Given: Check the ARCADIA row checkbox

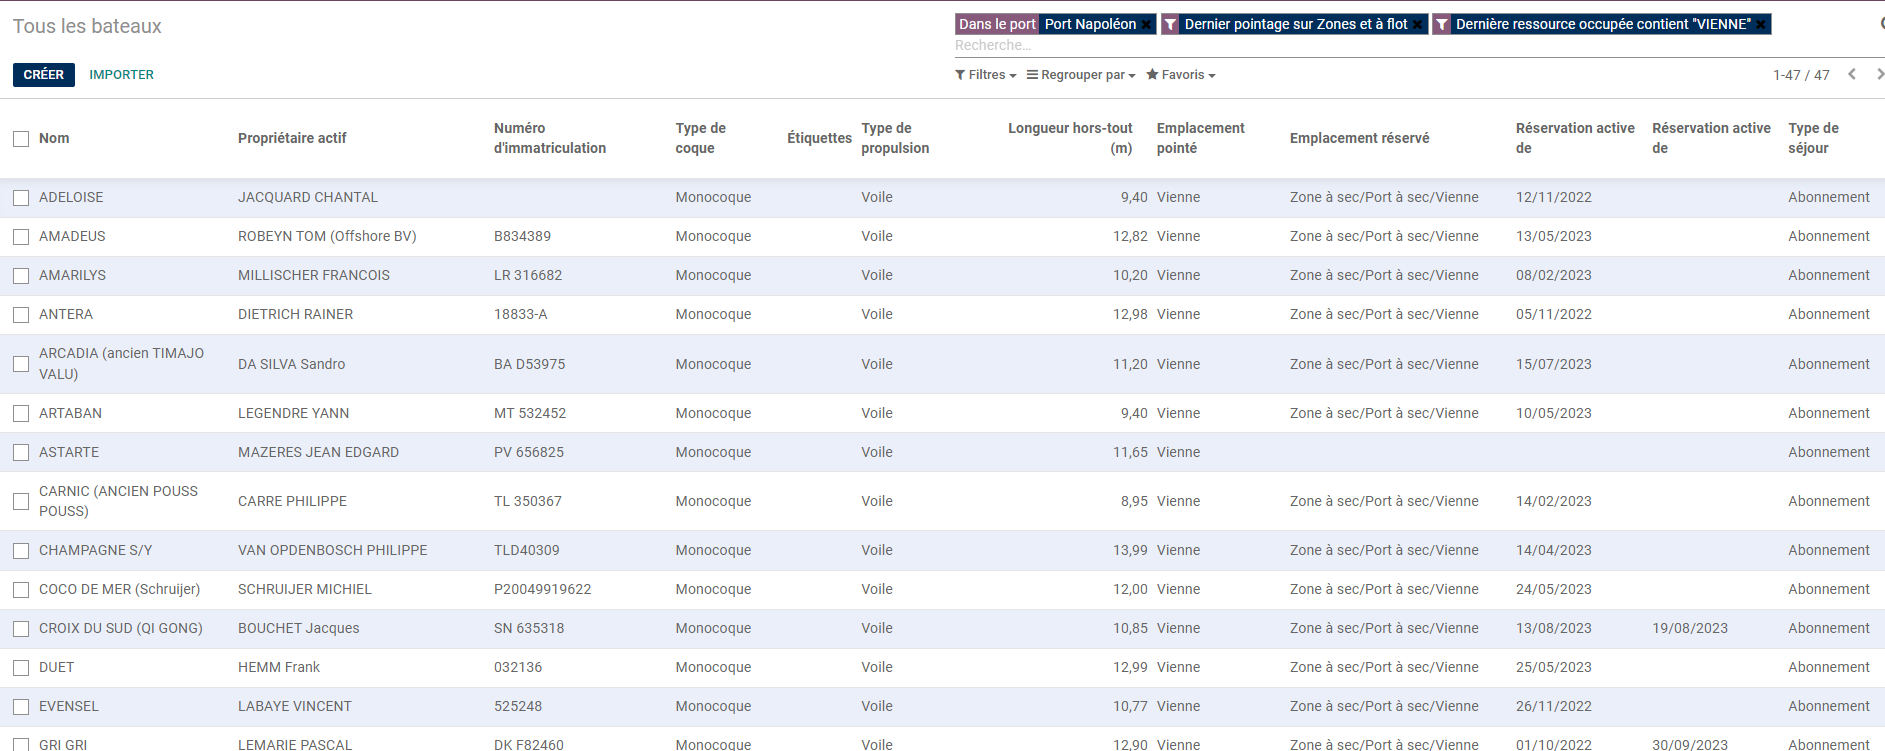Looking at the screenshot, I should [21, 364].
